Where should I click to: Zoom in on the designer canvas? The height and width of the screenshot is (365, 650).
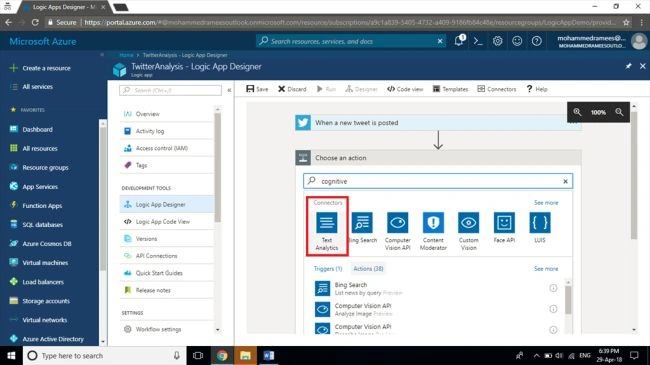[x=577, y=112]
